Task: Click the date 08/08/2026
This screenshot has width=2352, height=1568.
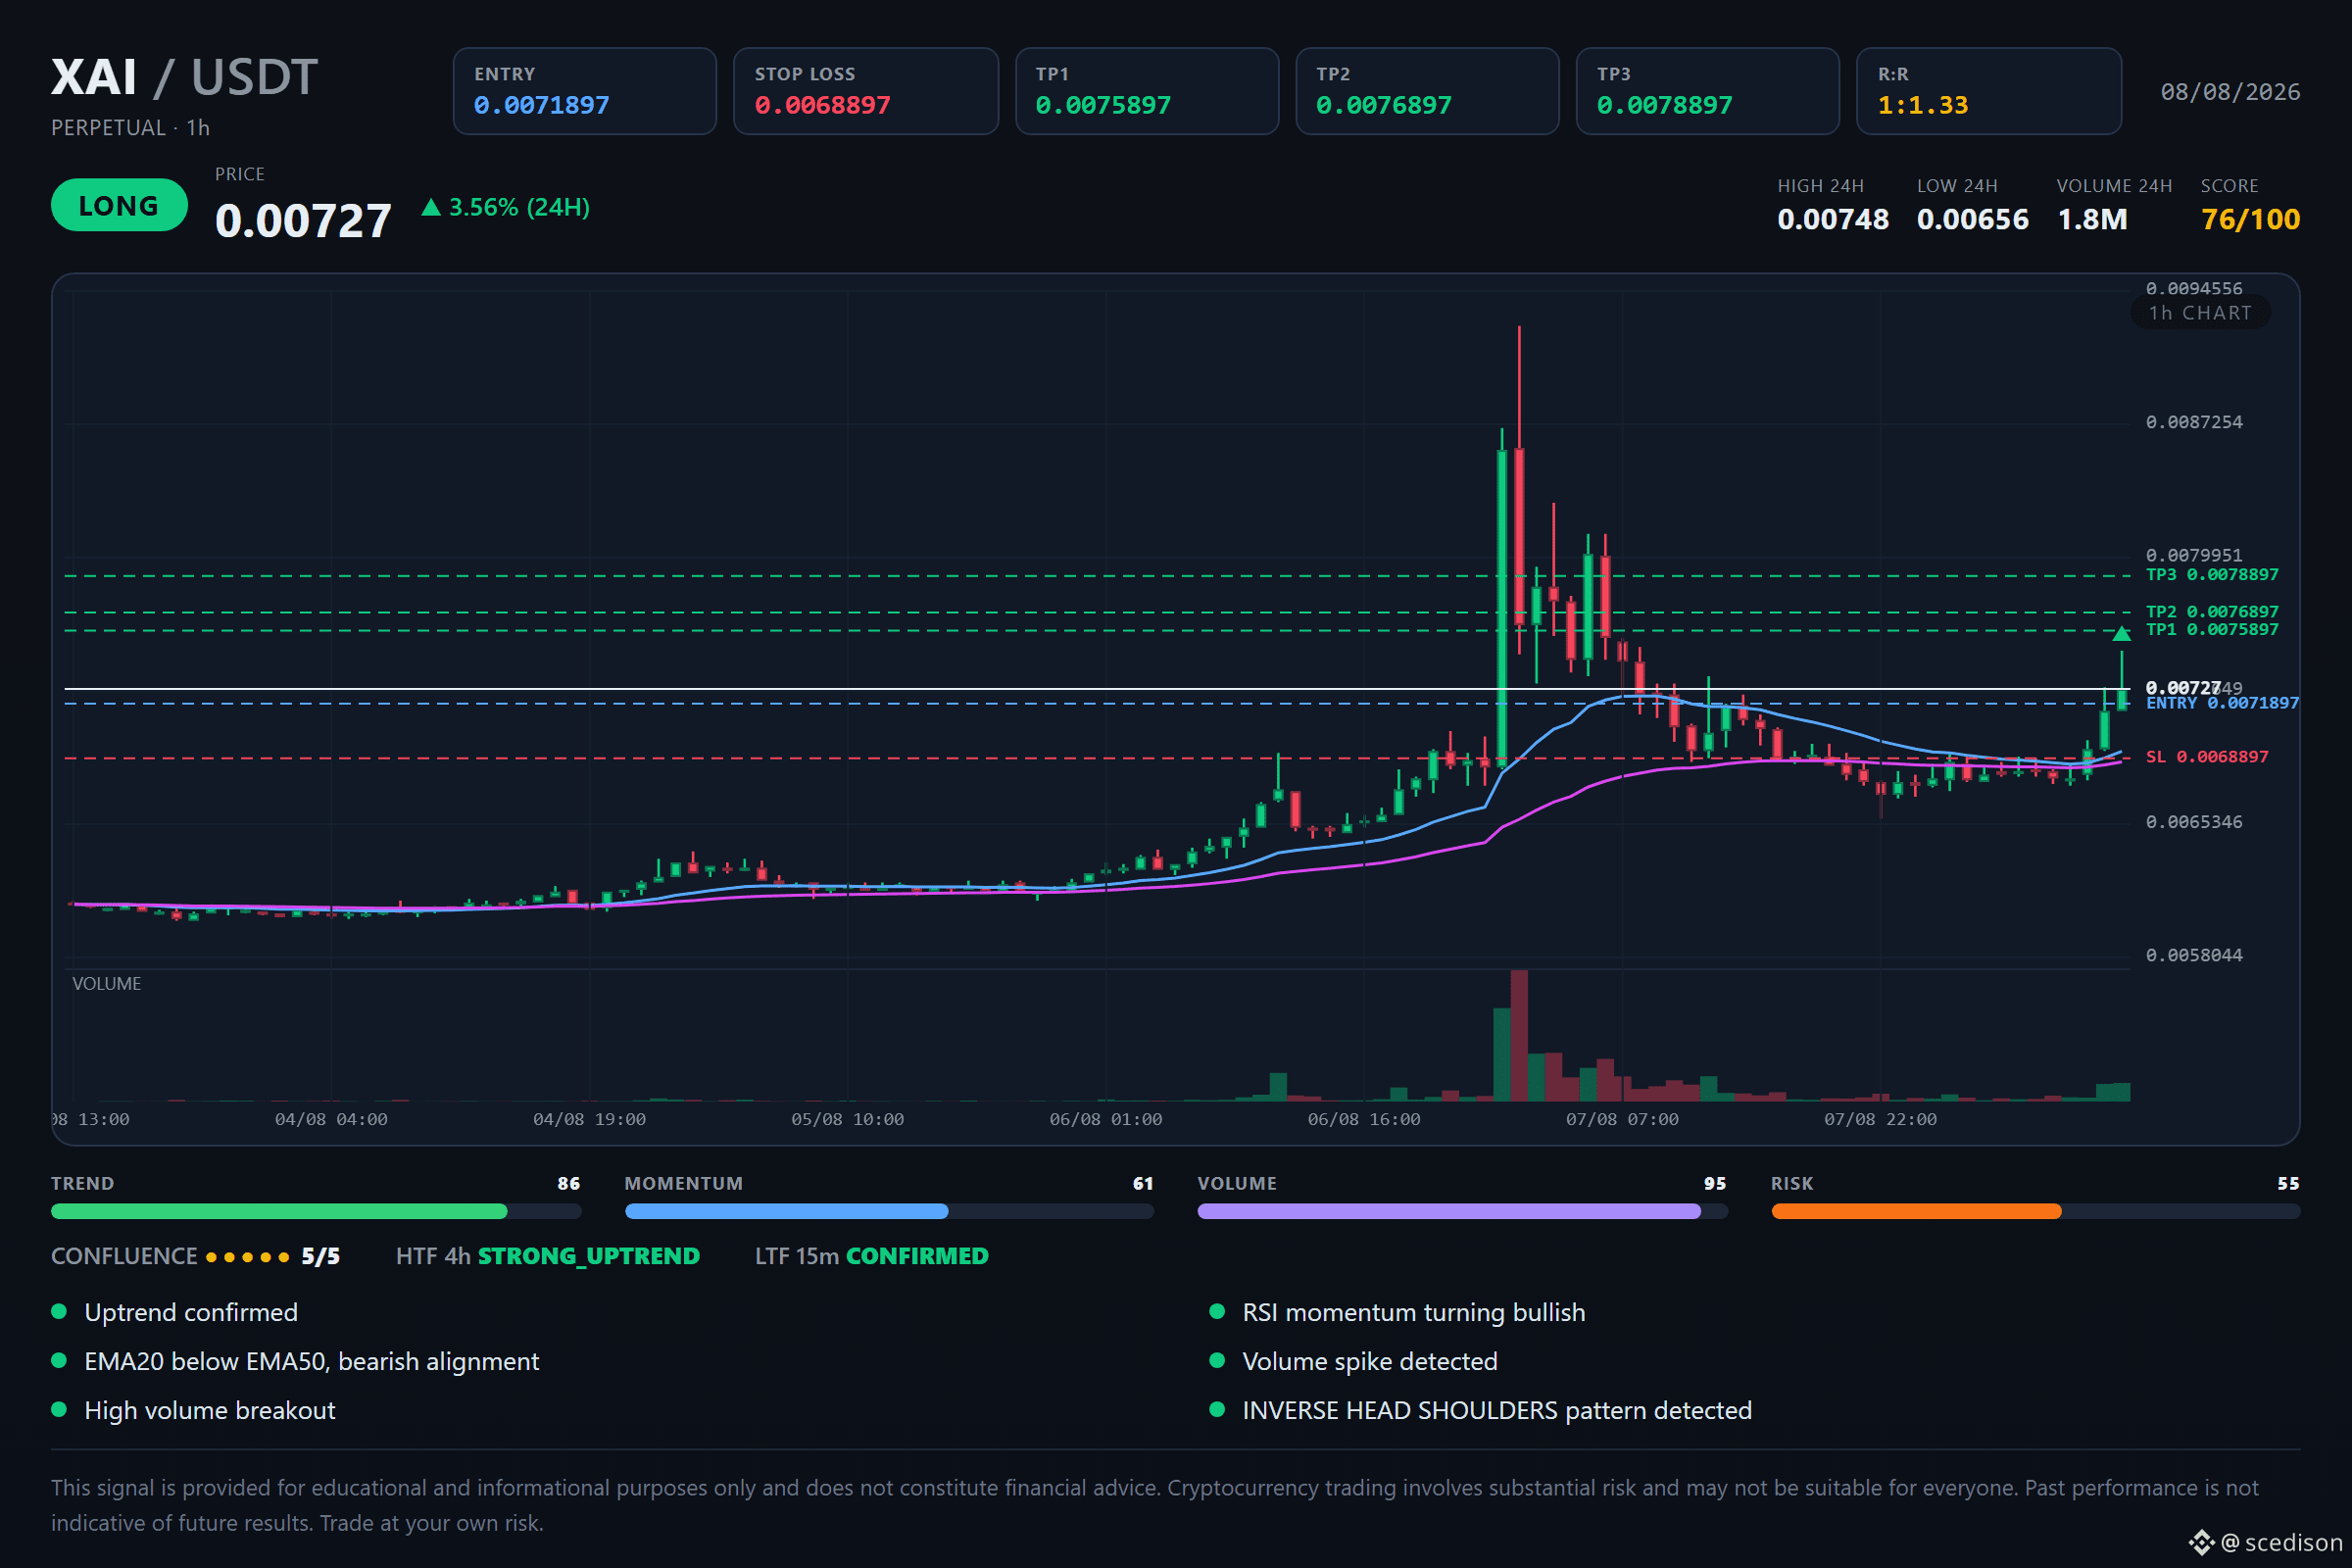Action: click(2230, 92)
